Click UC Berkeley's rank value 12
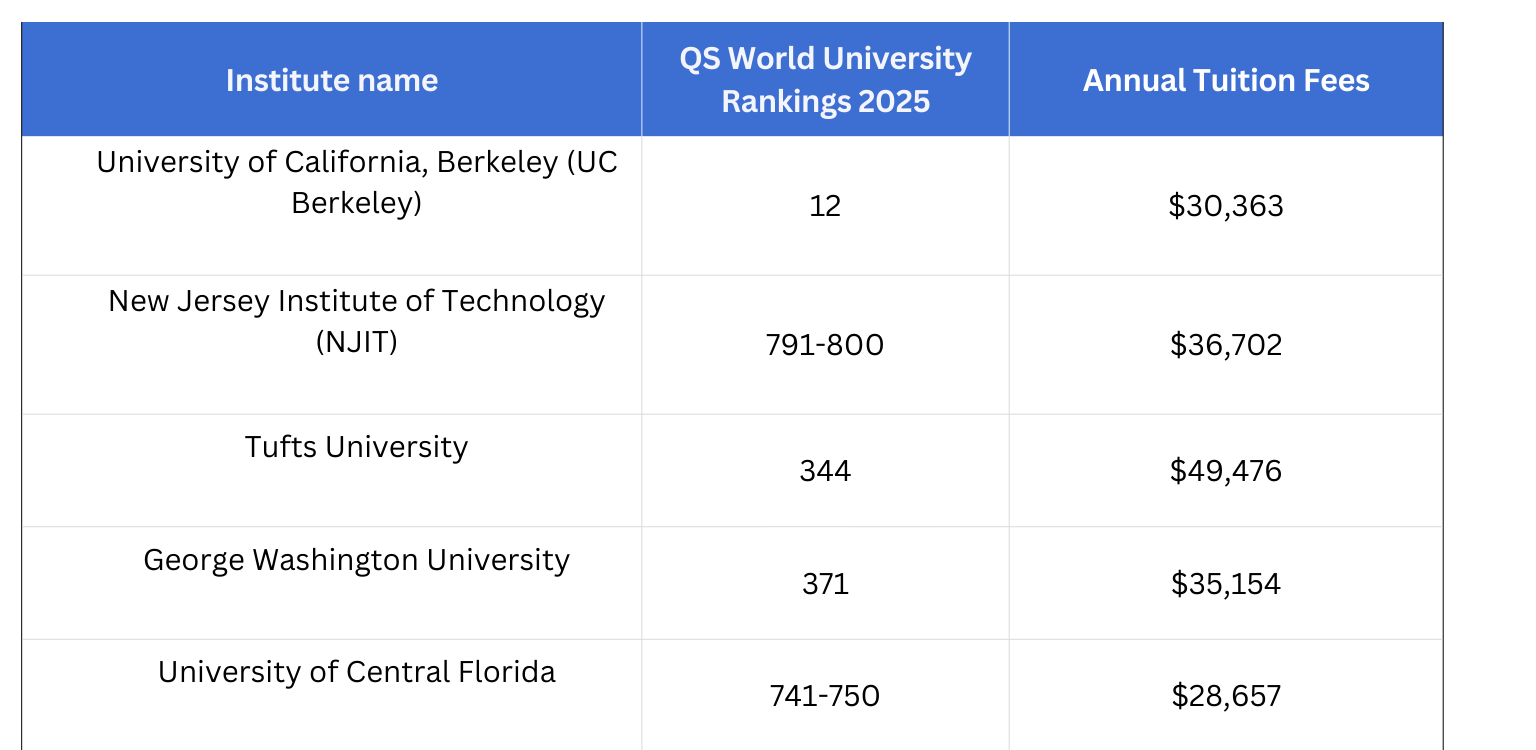 tap(825, 206)
